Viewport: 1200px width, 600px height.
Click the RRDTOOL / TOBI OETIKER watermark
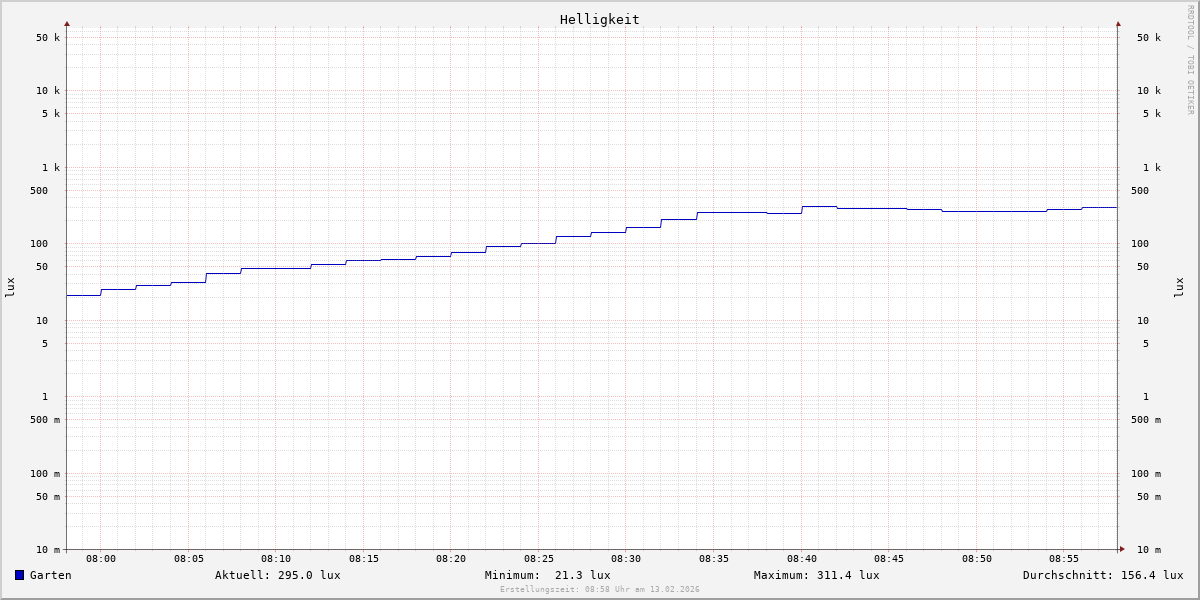1190,60
